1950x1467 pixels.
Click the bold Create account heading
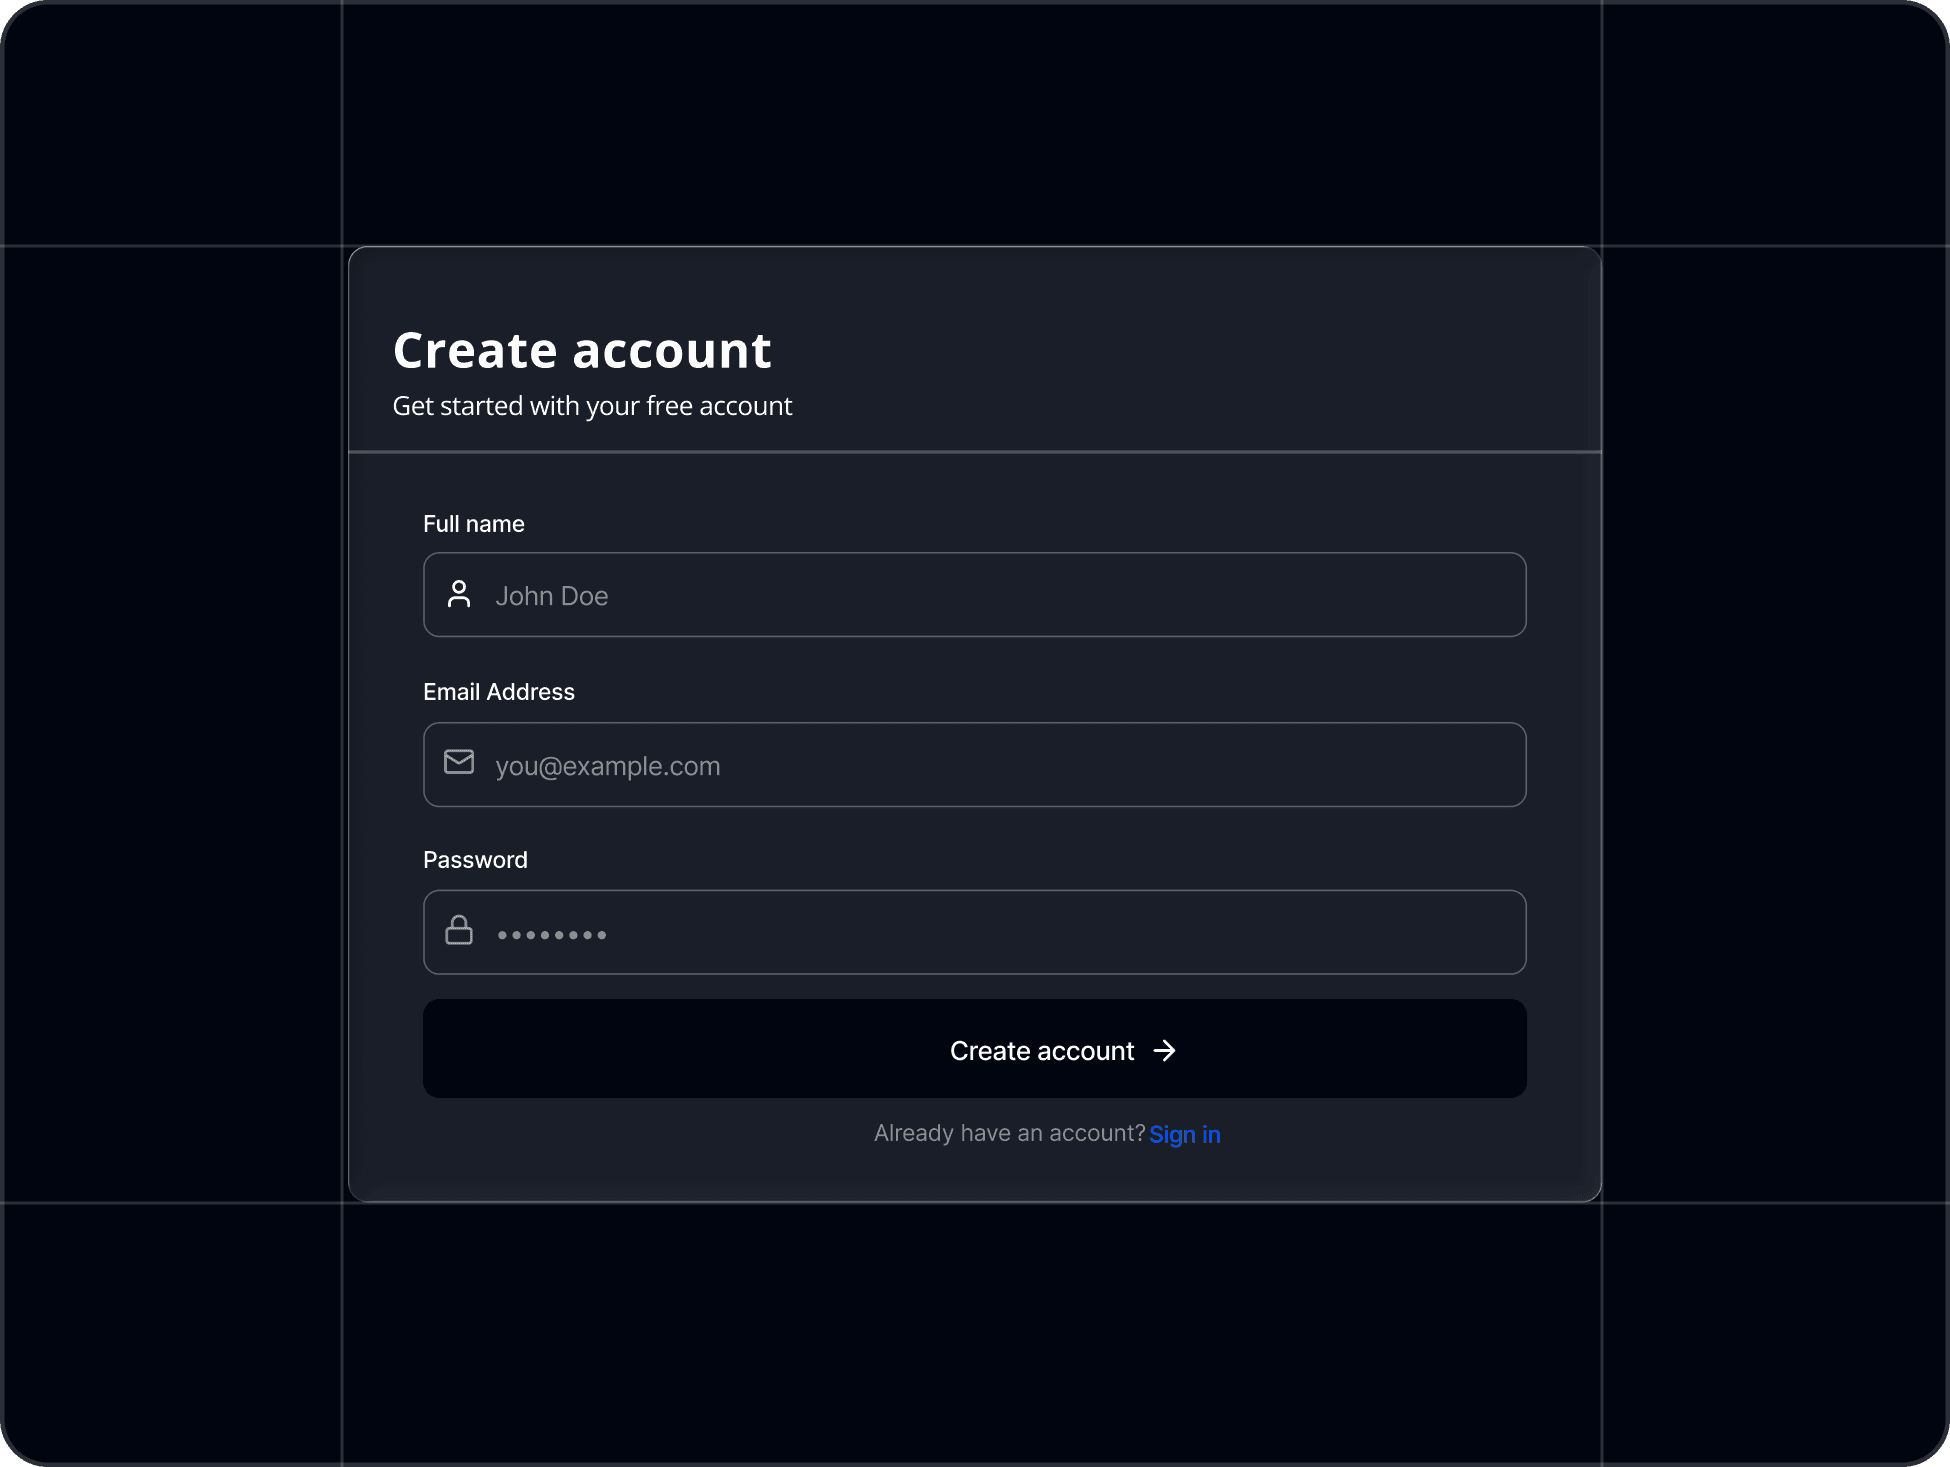582,350
